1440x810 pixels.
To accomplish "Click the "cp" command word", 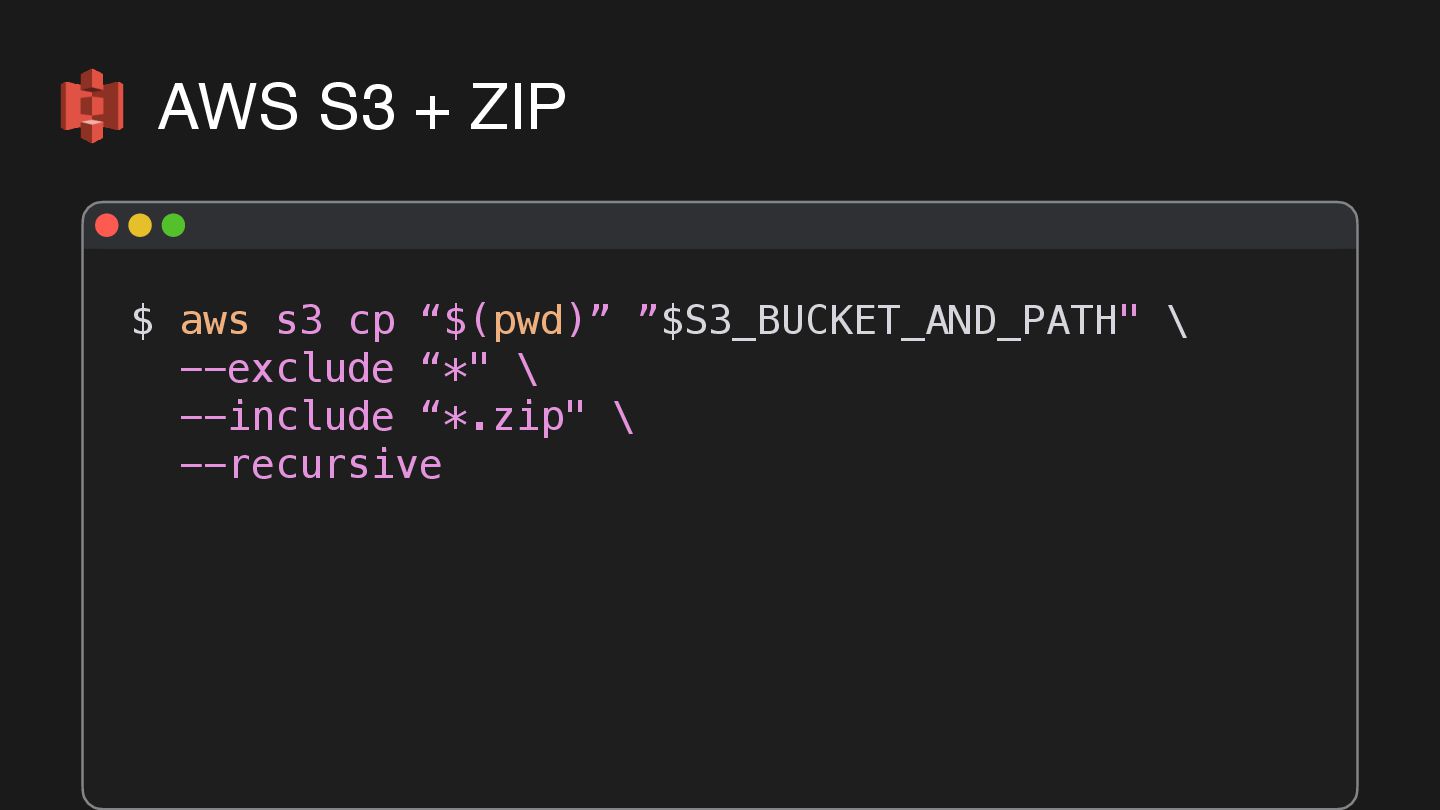I will coord(371,321).
